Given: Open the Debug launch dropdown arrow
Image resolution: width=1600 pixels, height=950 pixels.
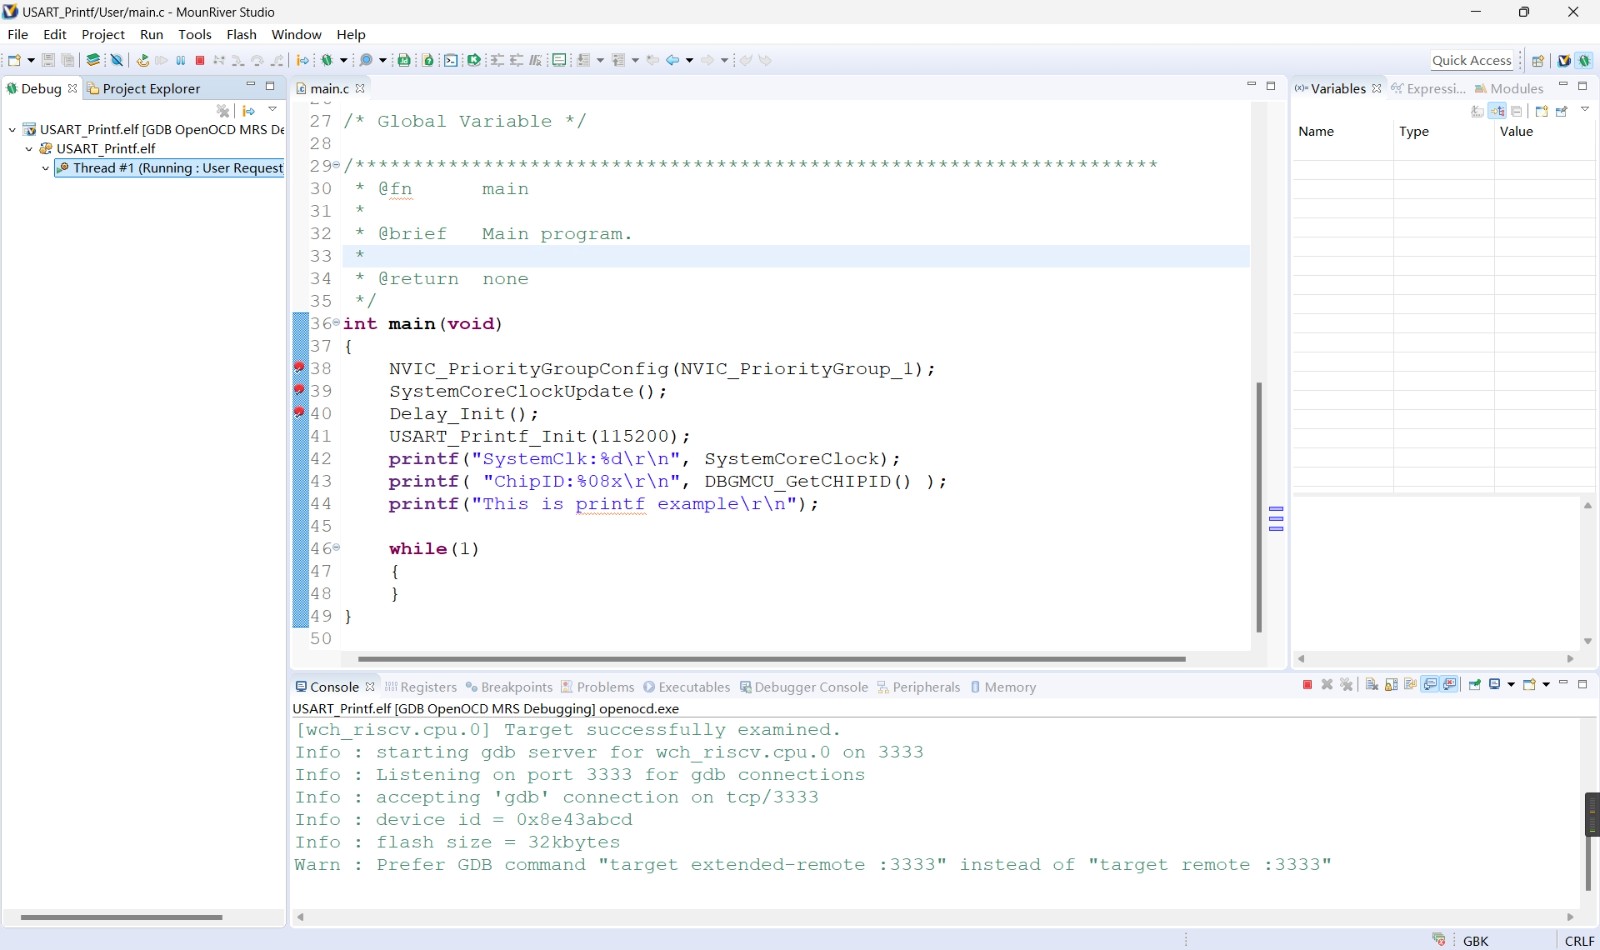Looking at the screenshot, I should tap(344, 60).
